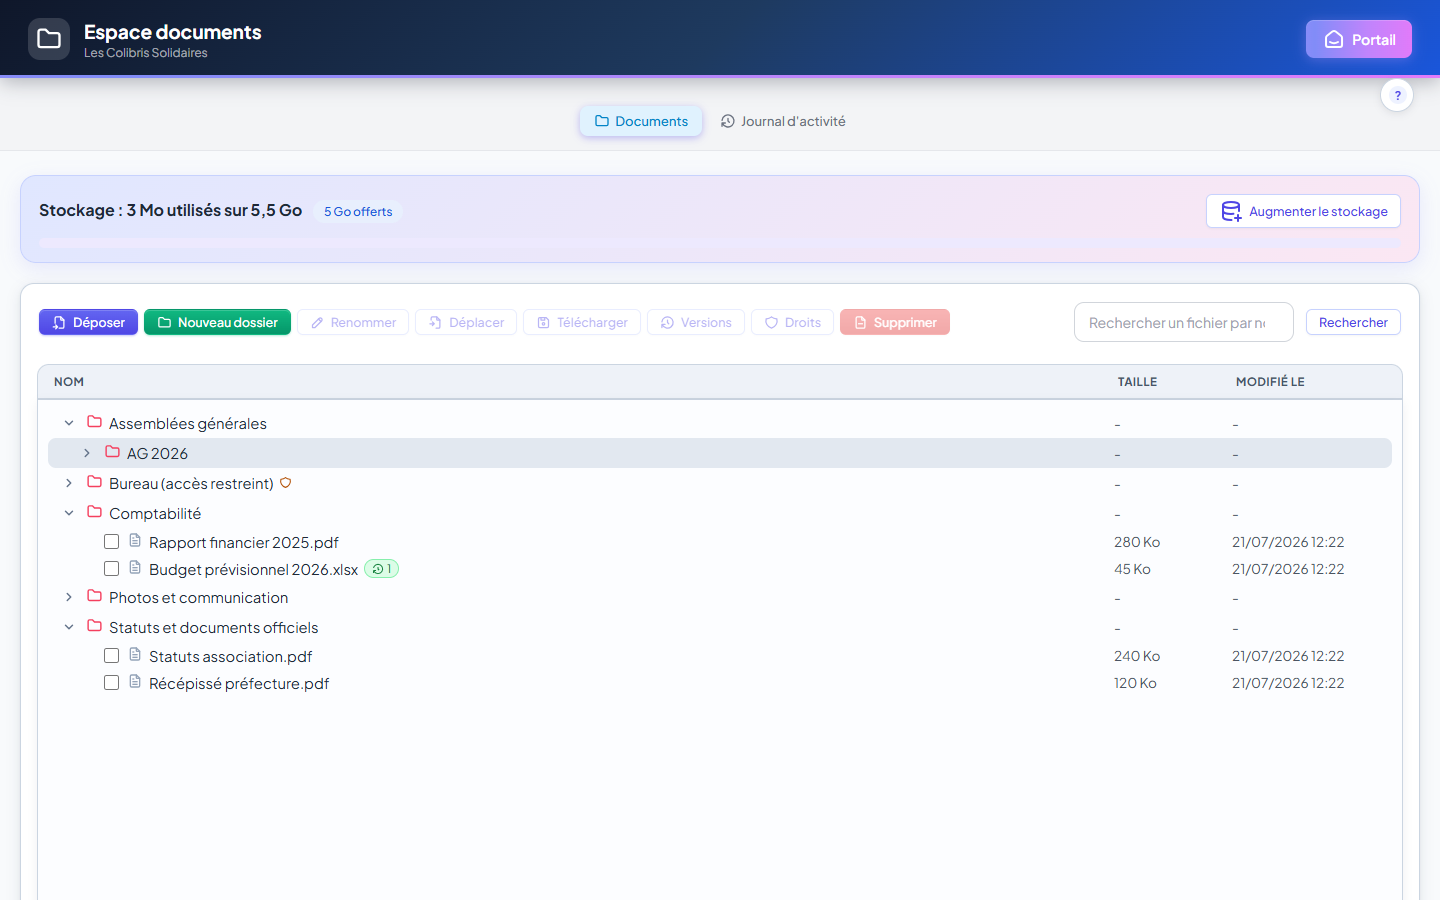Open the help question mark icon

(1397, 95)
